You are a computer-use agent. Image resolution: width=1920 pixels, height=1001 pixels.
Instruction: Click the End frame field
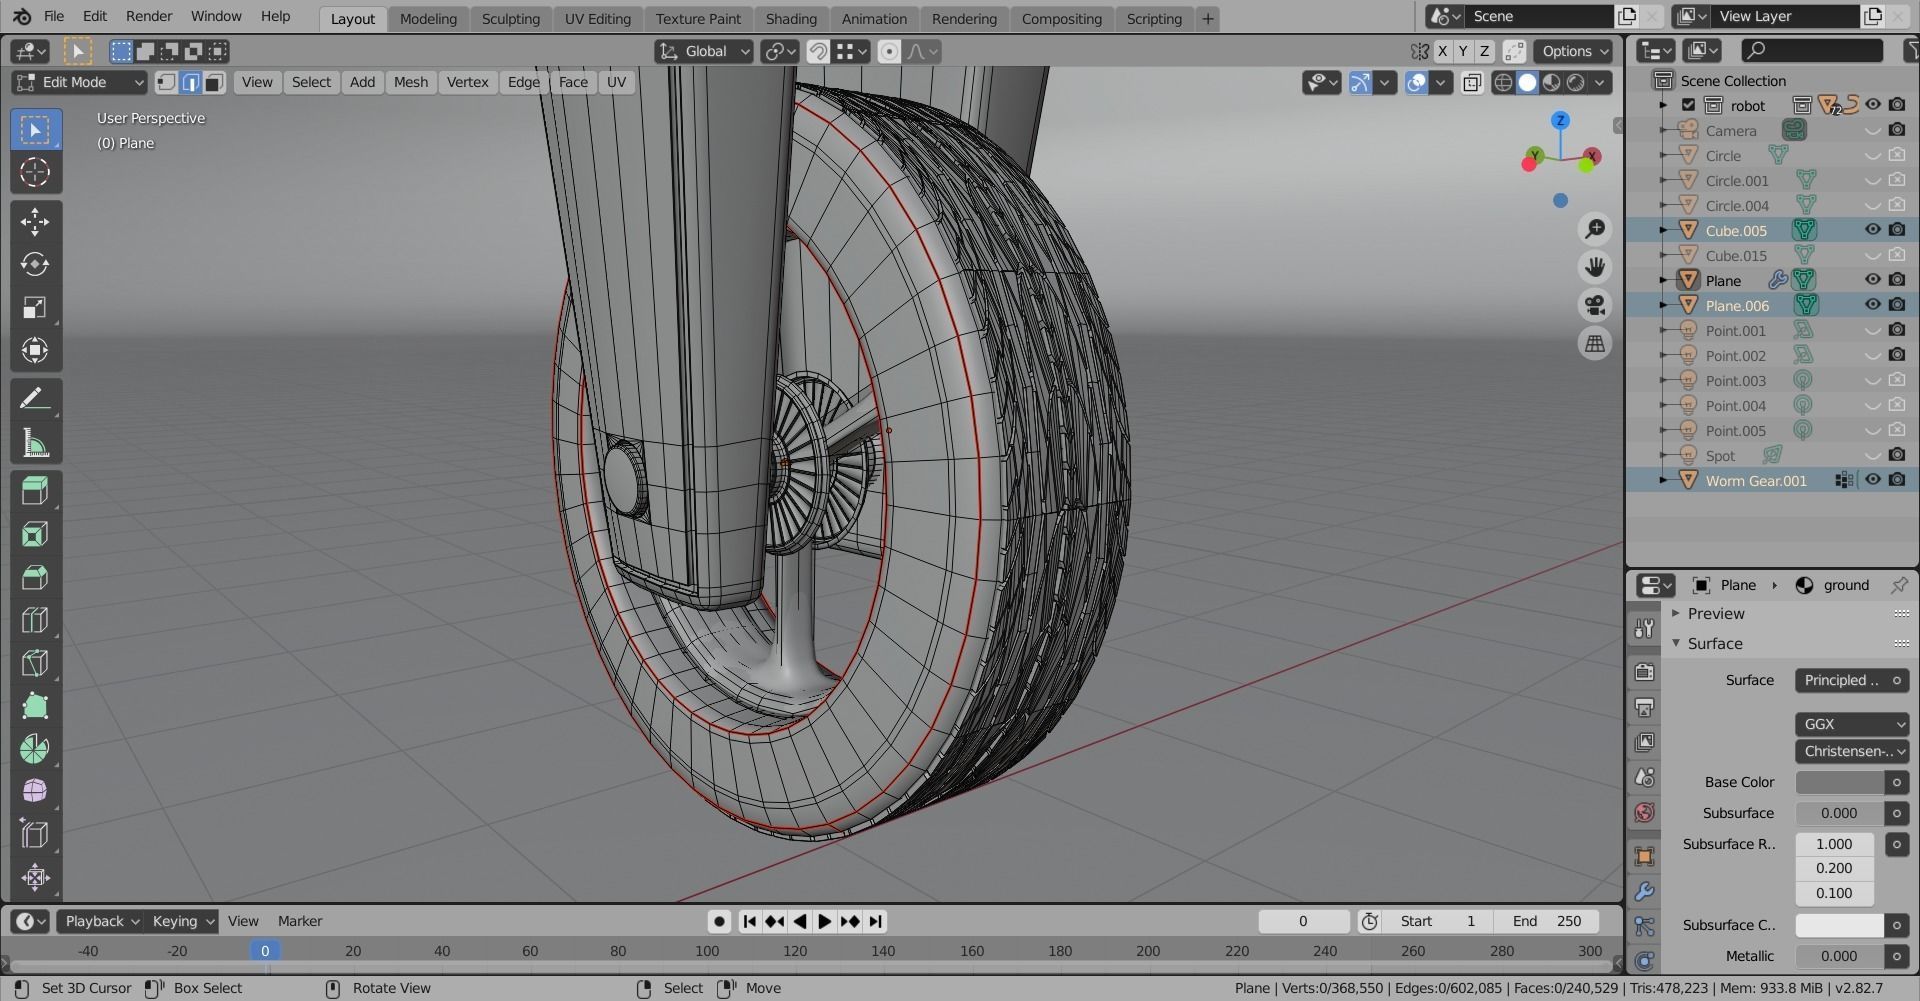[1546, 921]
